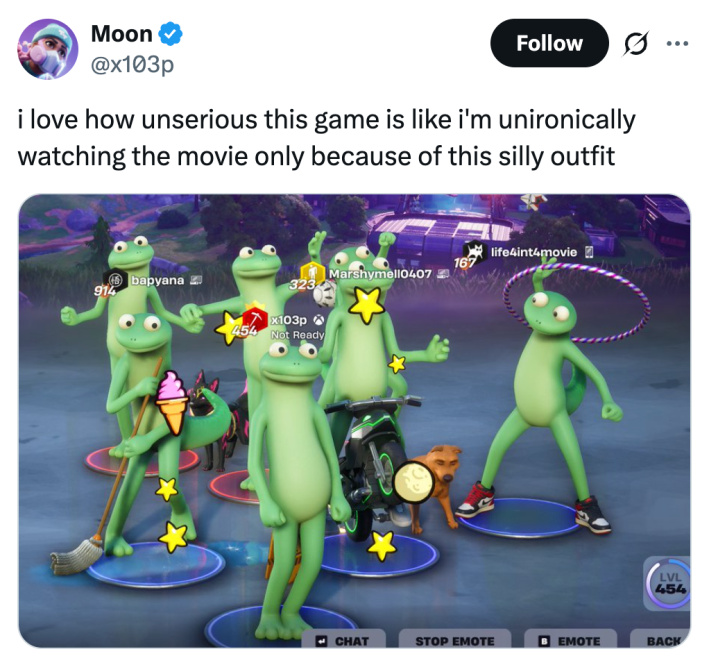Click the Moon display name
This screenshot has height=665, width=709.
click(x=121, y=34)
